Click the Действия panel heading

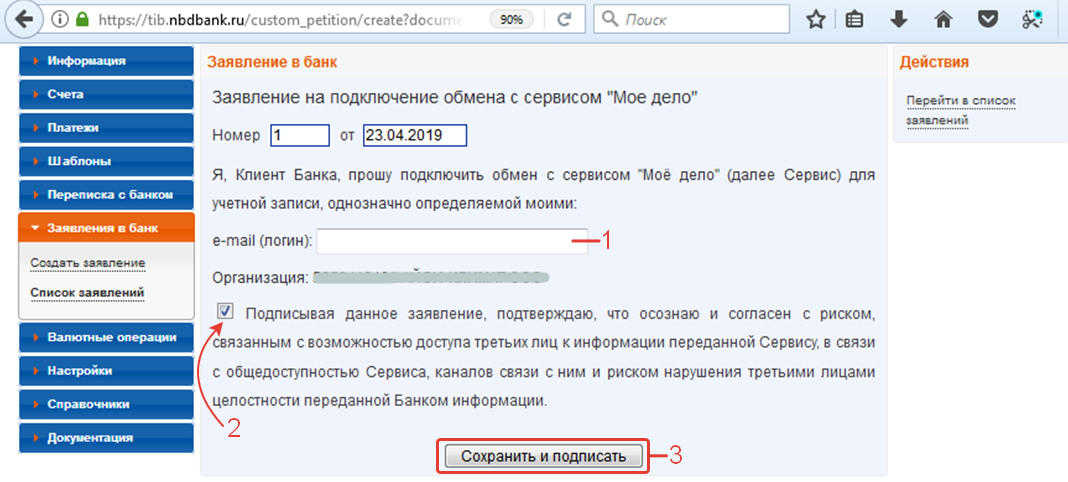[934, 63]
